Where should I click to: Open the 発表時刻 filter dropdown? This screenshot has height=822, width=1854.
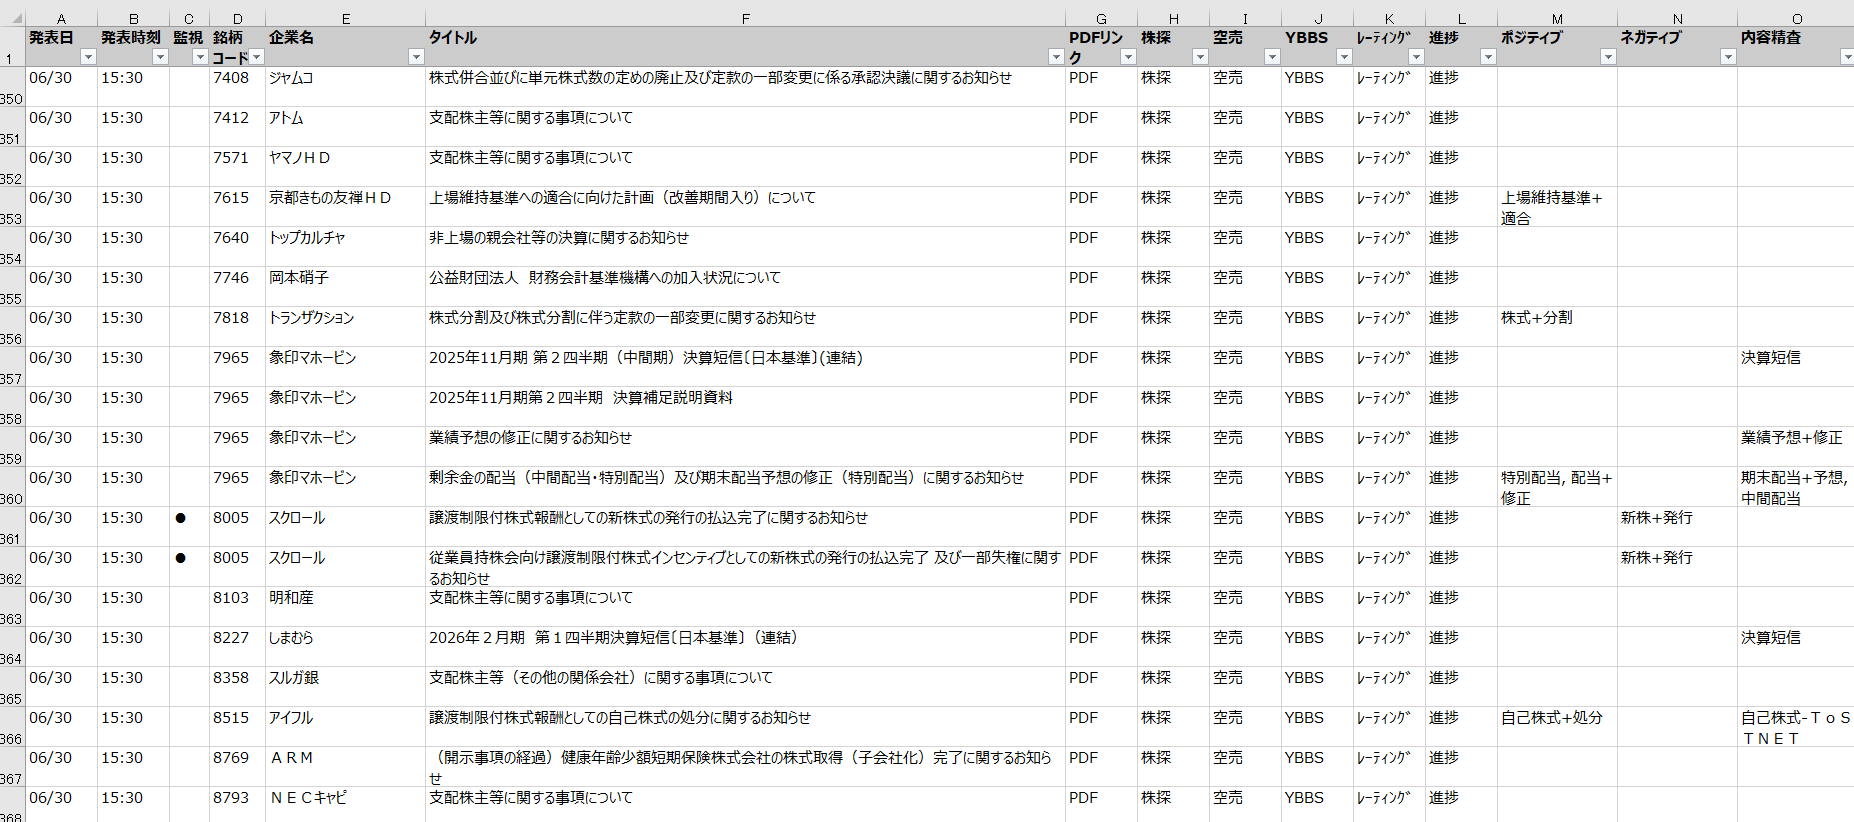[160, 57]
